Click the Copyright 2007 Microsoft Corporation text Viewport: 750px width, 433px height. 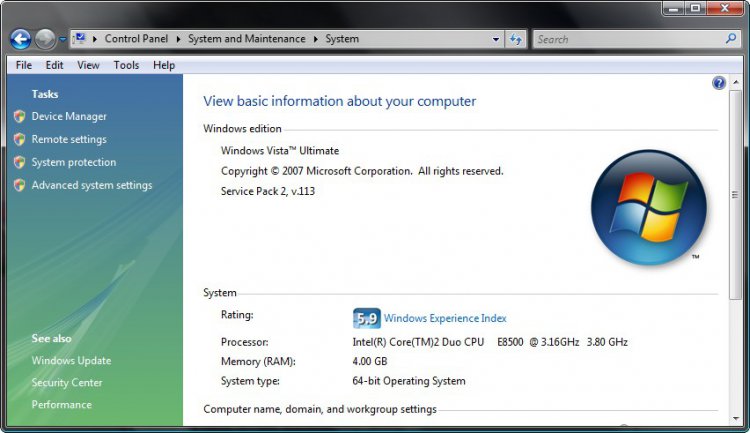click(362, 171)
